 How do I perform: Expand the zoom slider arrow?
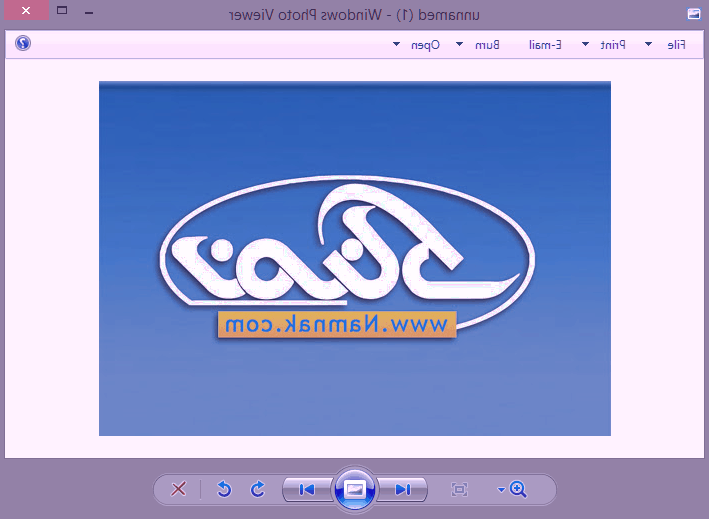tap(501, 490)
